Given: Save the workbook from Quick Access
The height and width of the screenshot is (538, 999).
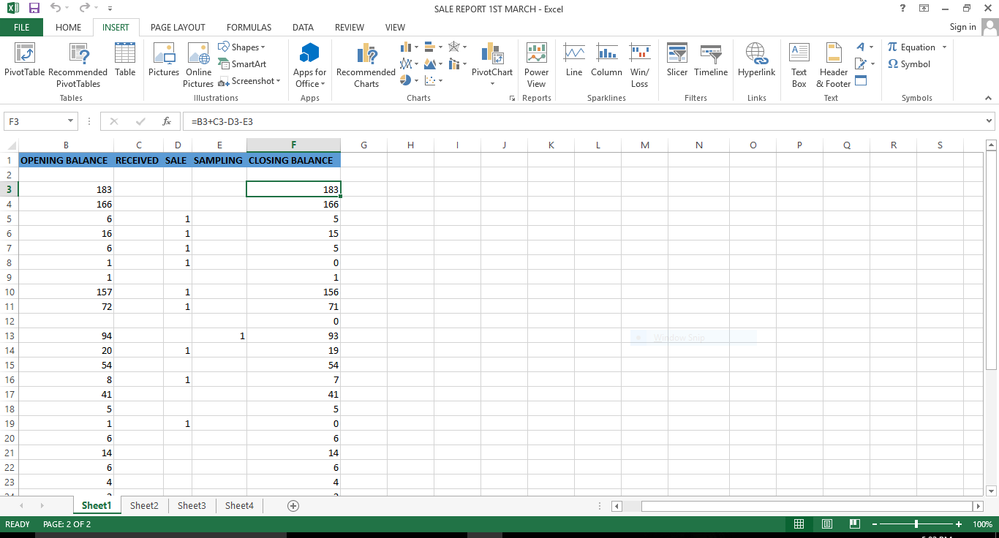Looking at the screenshot, I should [x=34, y=8].
